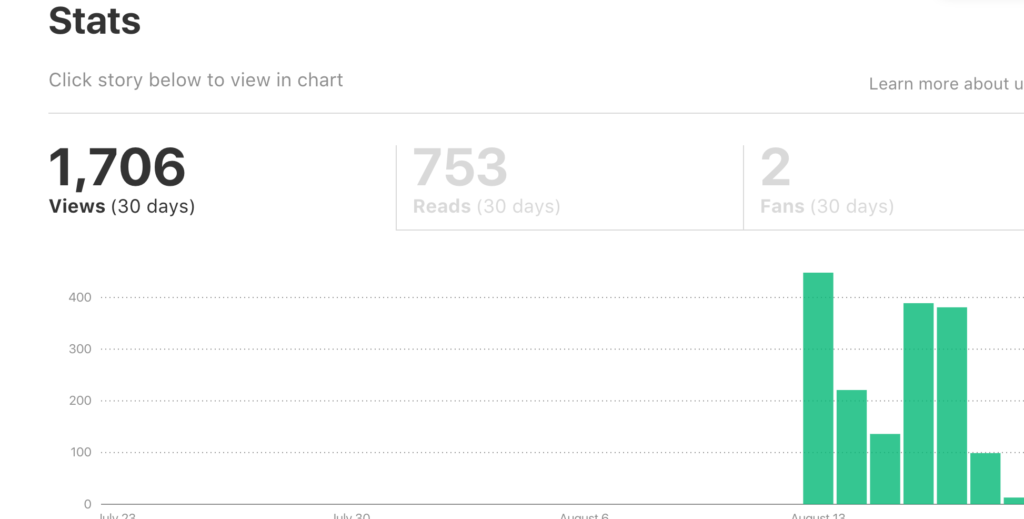Viewport: 1024px width, 519px height.
Task: Select the Views (30 days) tab
Action: point(122,182)
